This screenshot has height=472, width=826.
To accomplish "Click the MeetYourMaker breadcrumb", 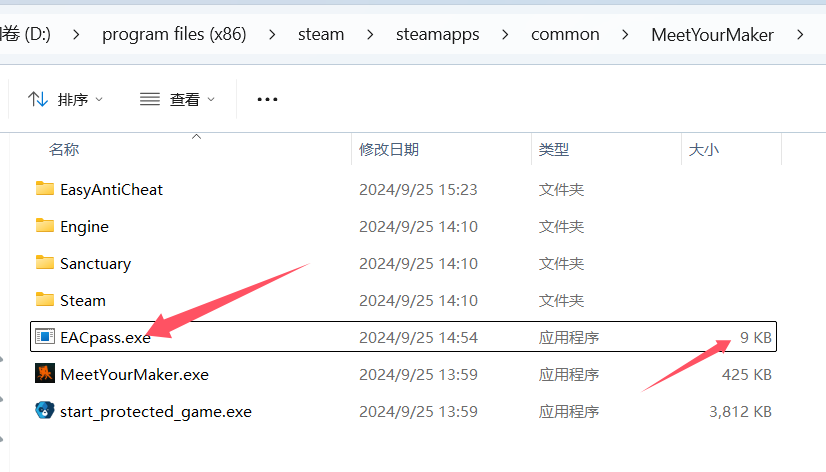I will click(712, 35).
